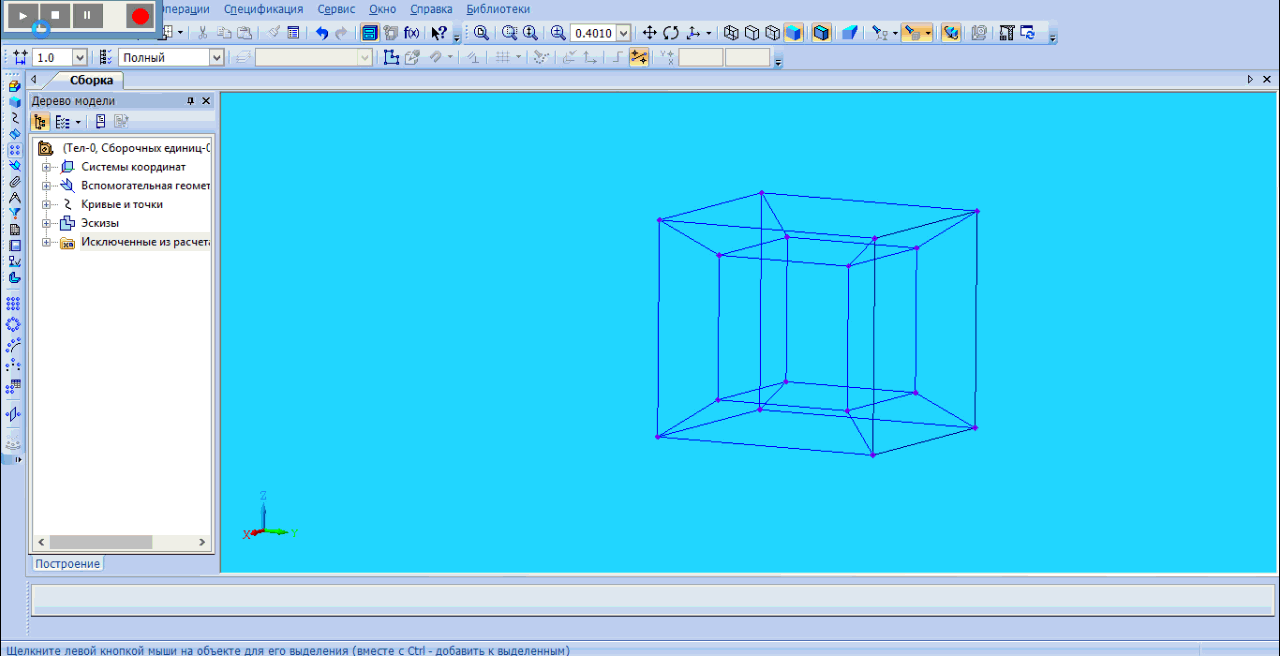Switch to wireframe display mode
1280x656 pixels.
(731, 33)
